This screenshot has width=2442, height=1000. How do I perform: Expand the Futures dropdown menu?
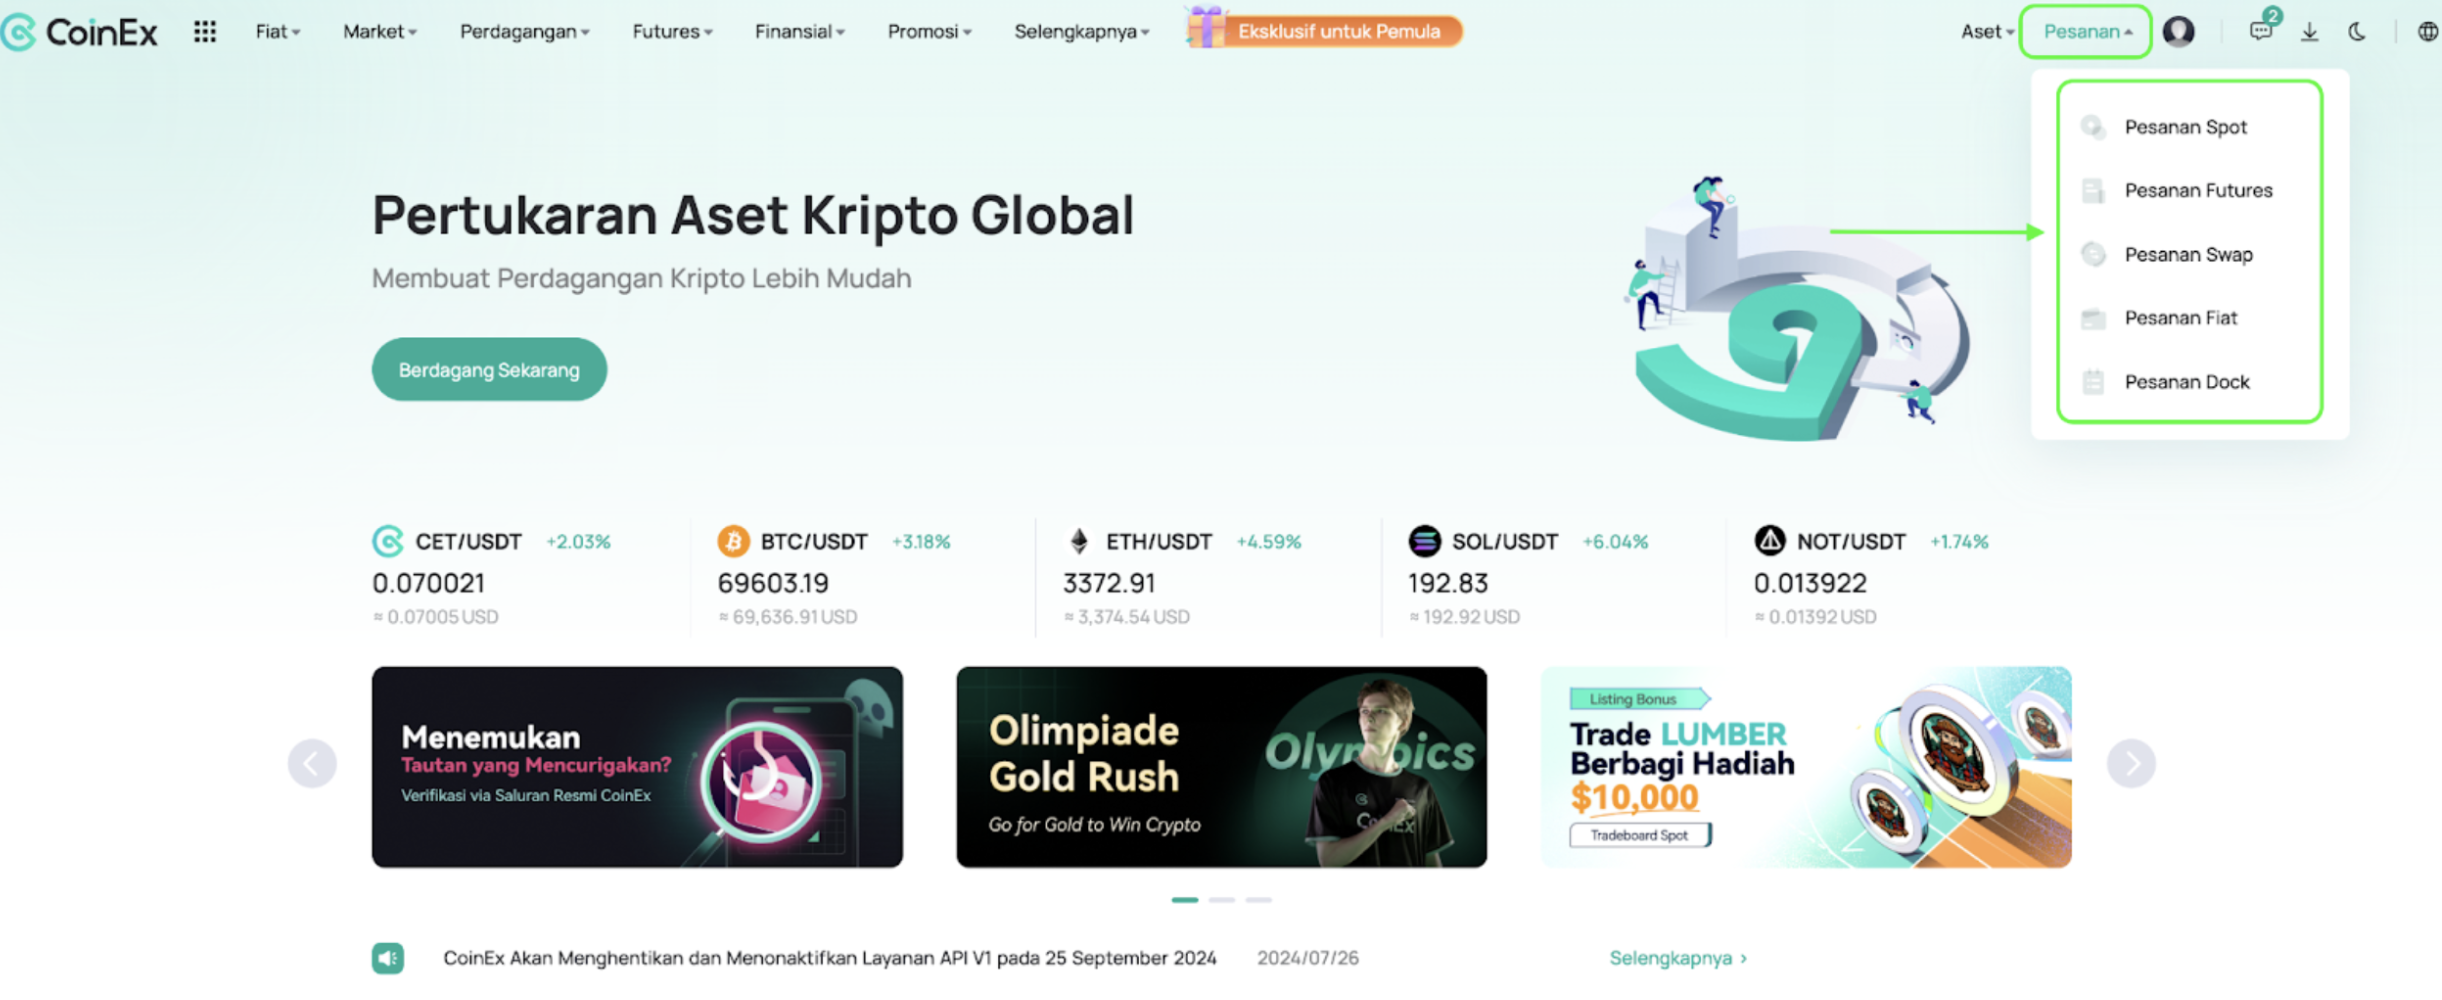pyautogui.click(x=672, y=31)
